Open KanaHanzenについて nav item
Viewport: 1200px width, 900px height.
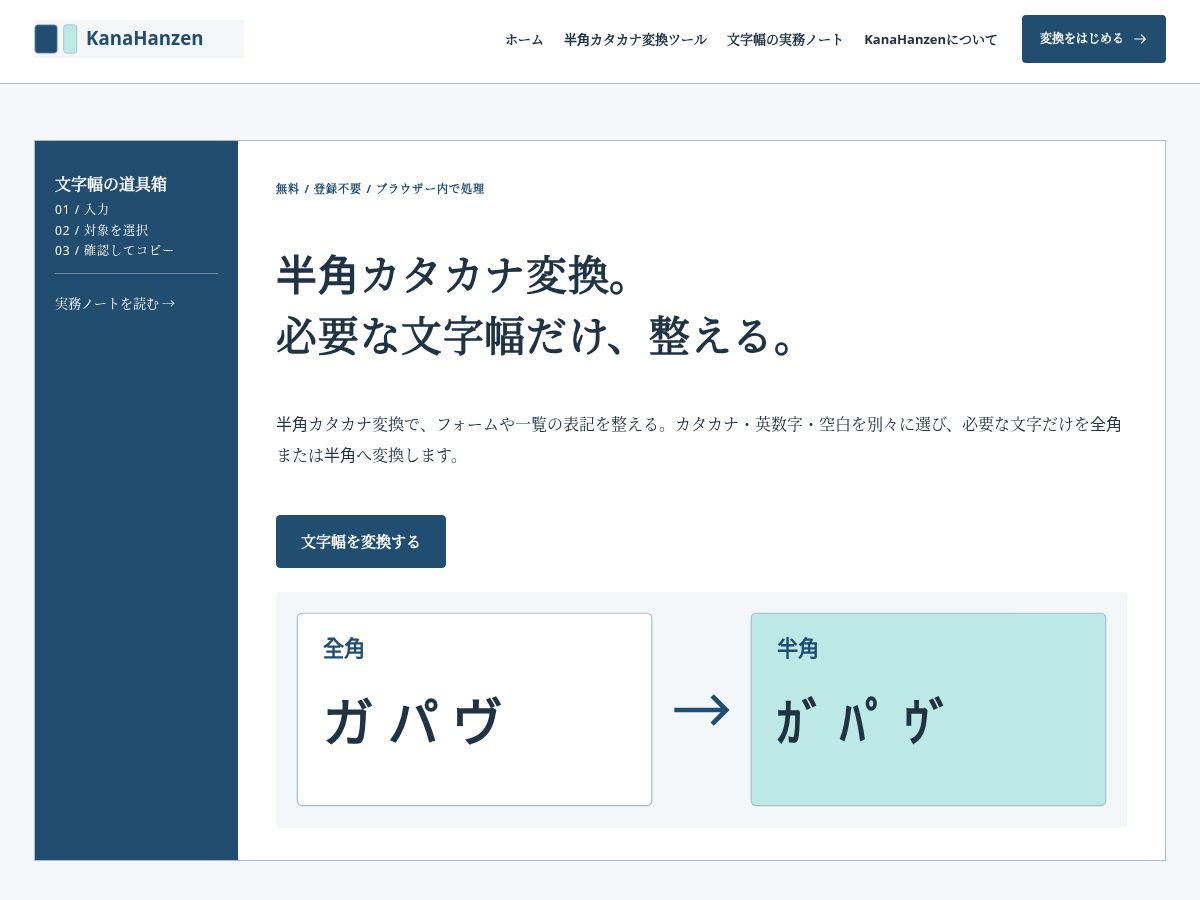click(931, 40)
